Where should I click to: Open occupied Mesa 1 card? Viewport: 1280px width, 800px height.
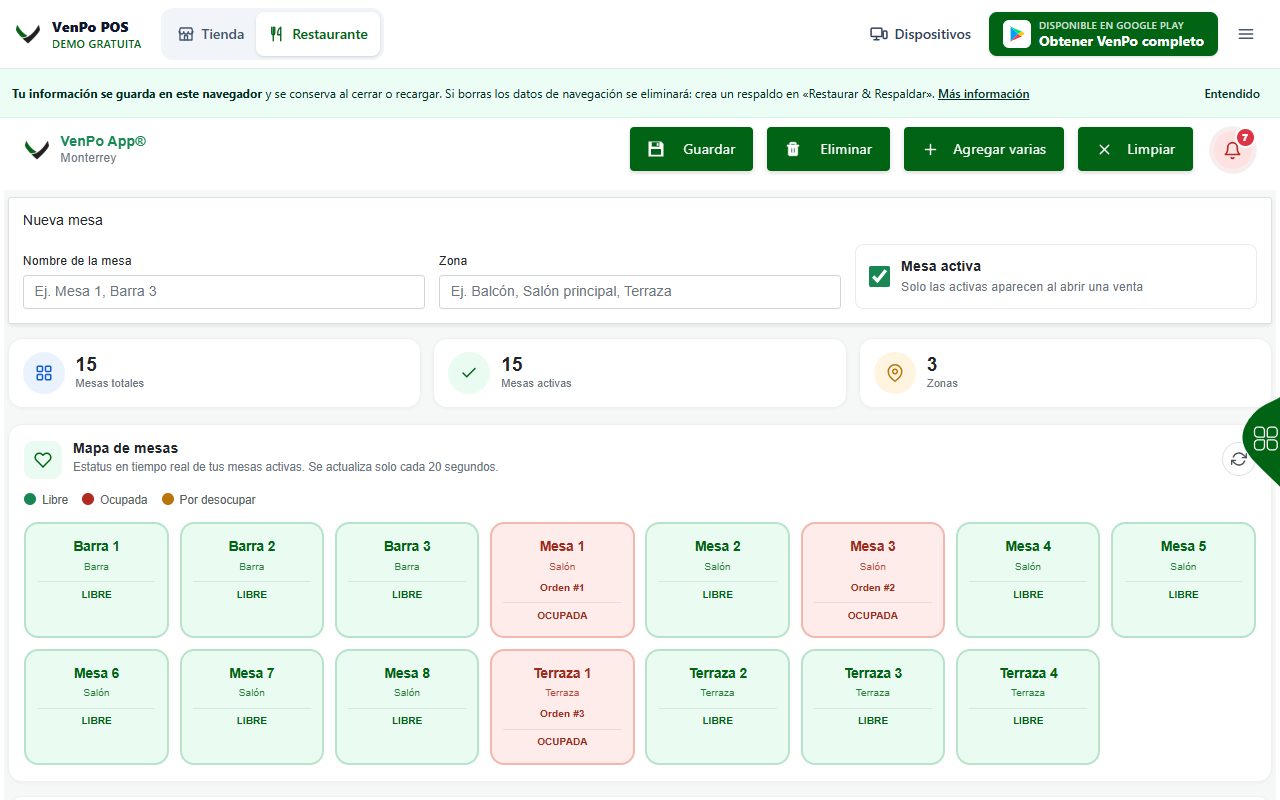tap(562, 580)
